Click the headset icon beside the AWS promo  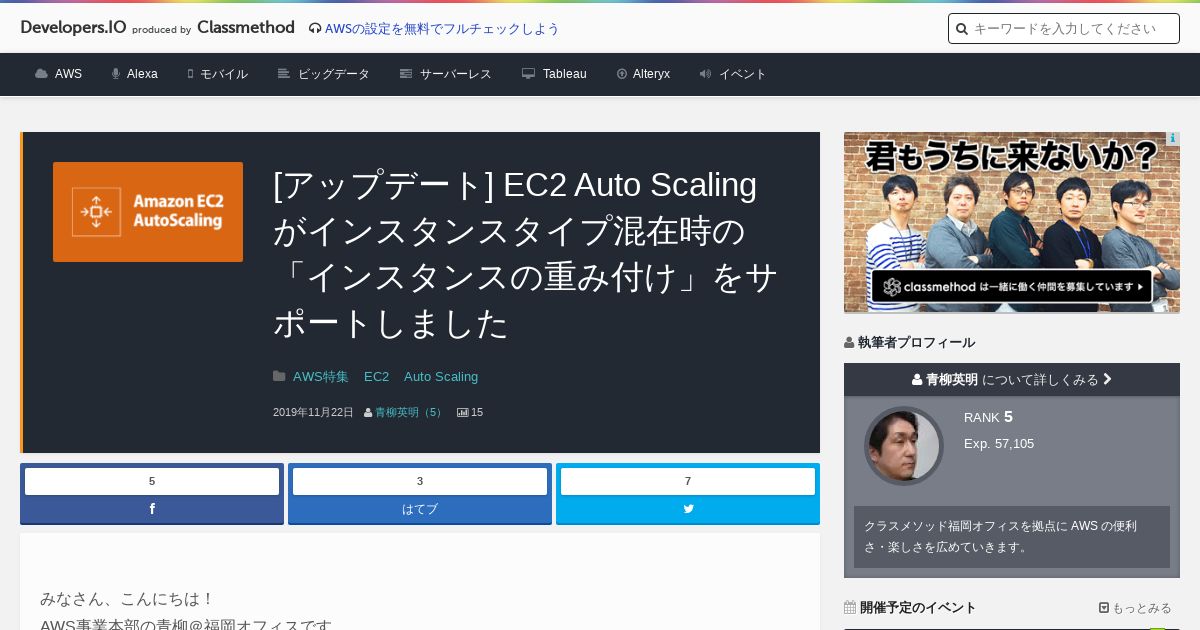click(x=315, y=29)
